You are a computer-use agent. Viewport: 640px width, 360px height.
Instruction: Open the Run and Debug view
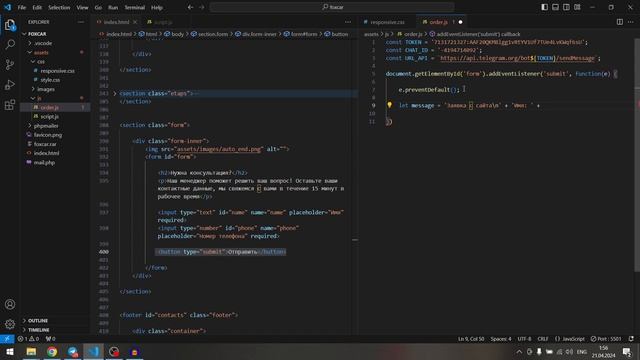click(10, 84)
